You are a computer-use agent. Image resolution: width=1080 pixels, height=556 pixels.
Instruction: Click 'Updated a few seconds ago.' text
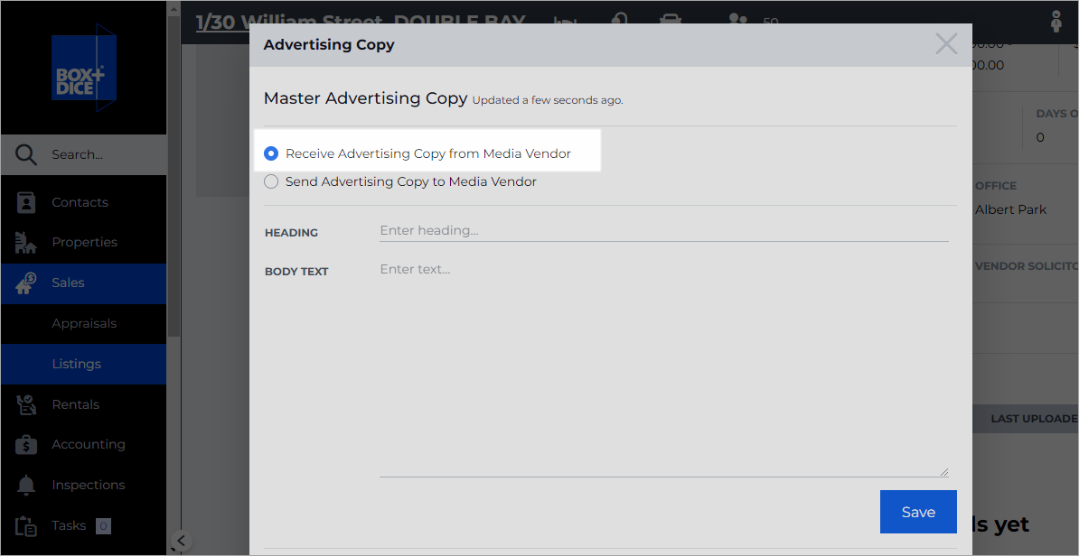pyautogui.click(x=548, y=101)
